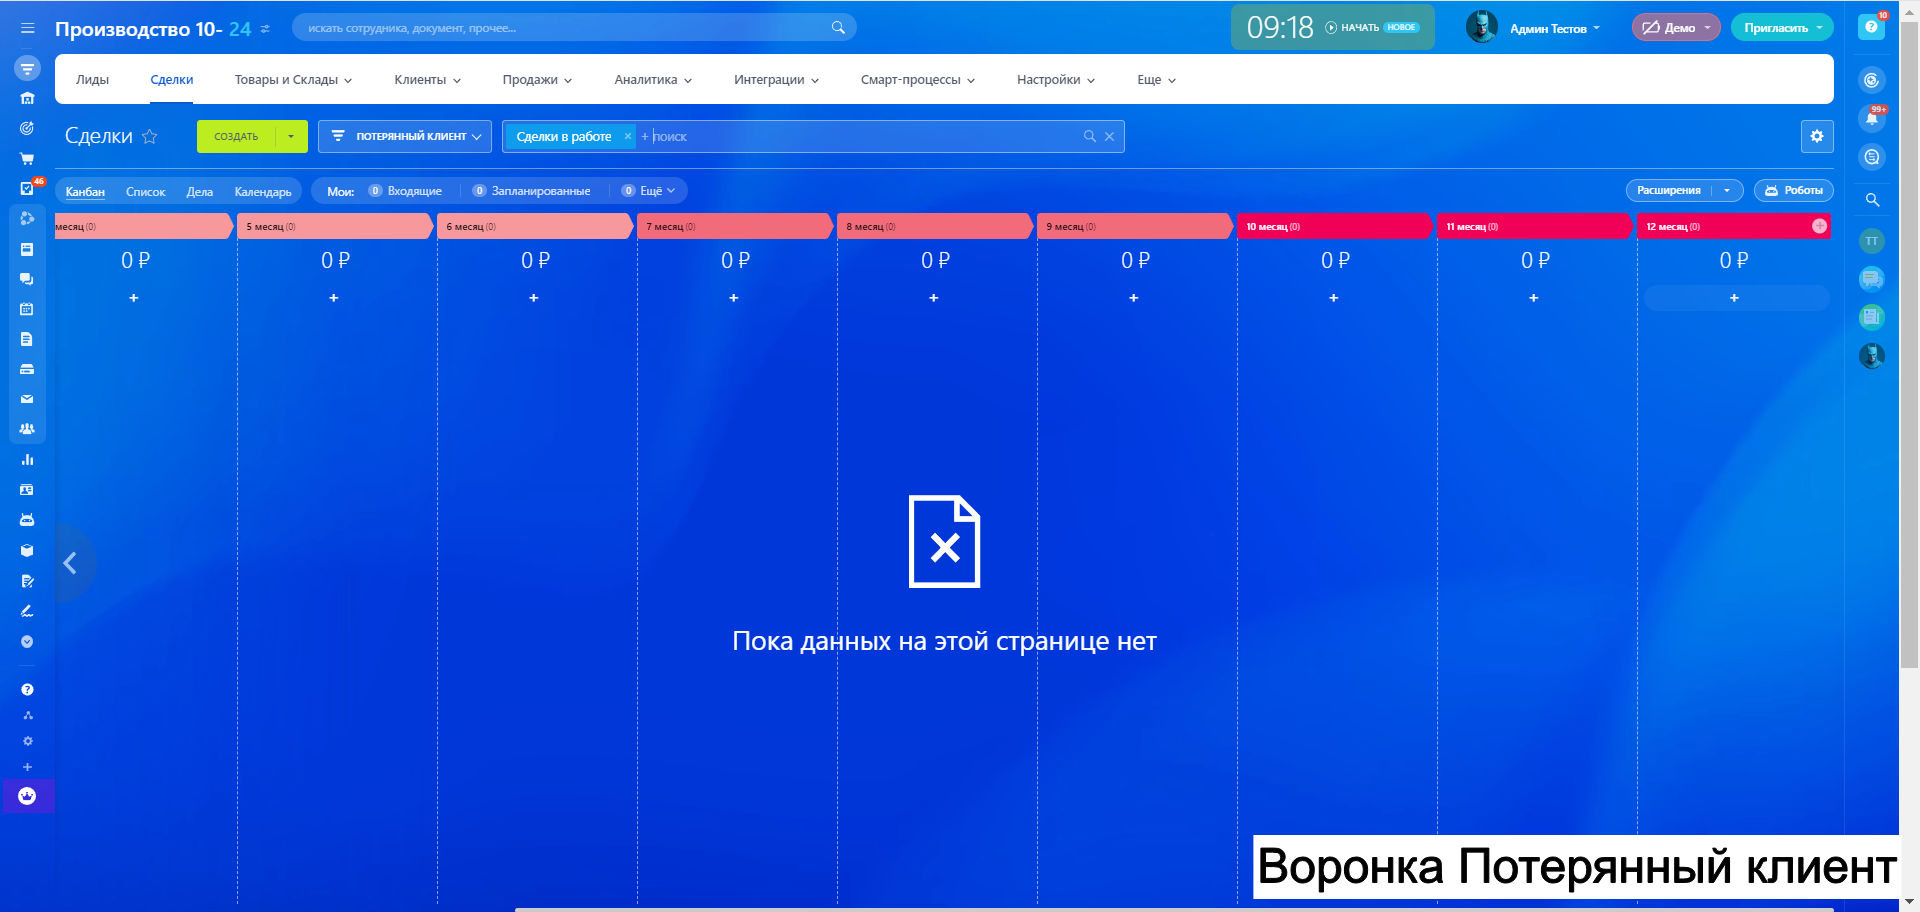Expand the Продажи menu

537,80
